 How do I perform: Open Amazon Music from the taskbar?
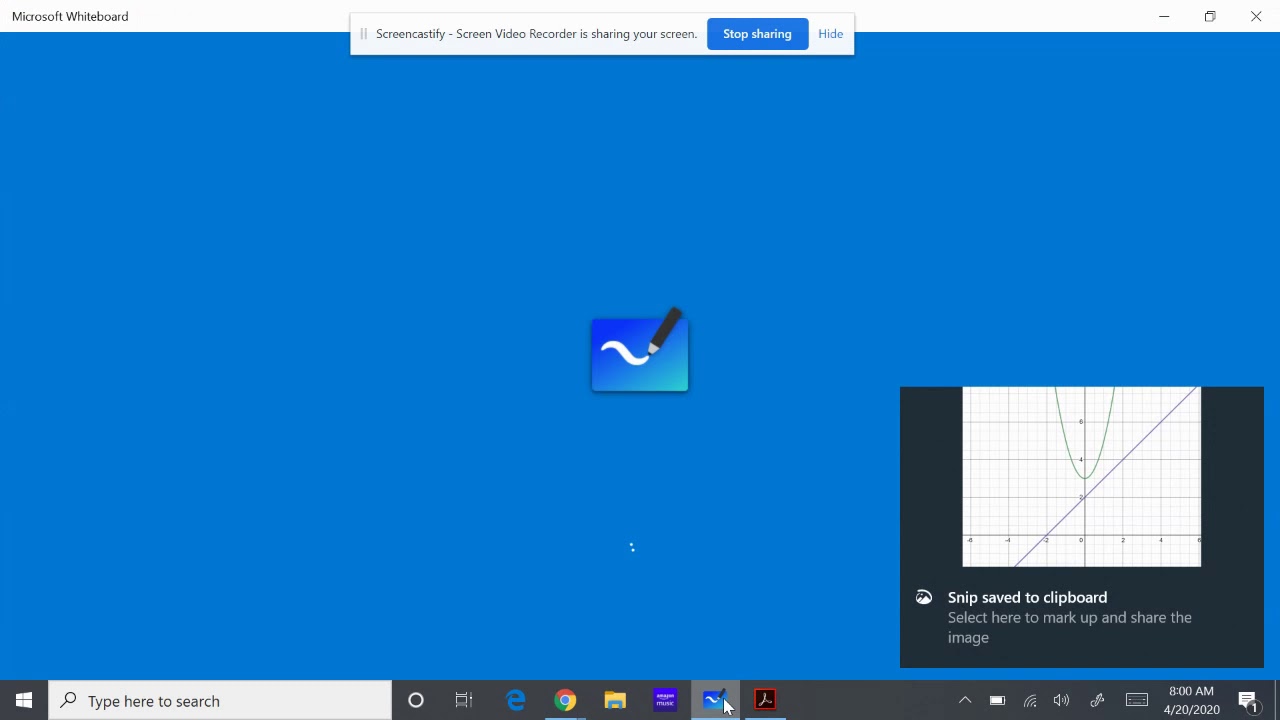(665, 700)
